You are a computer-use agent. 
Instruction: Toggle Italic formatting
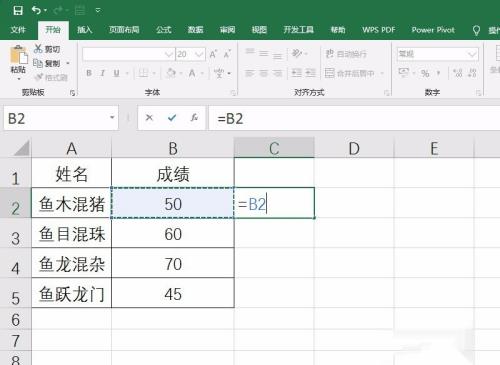point(103,73)
